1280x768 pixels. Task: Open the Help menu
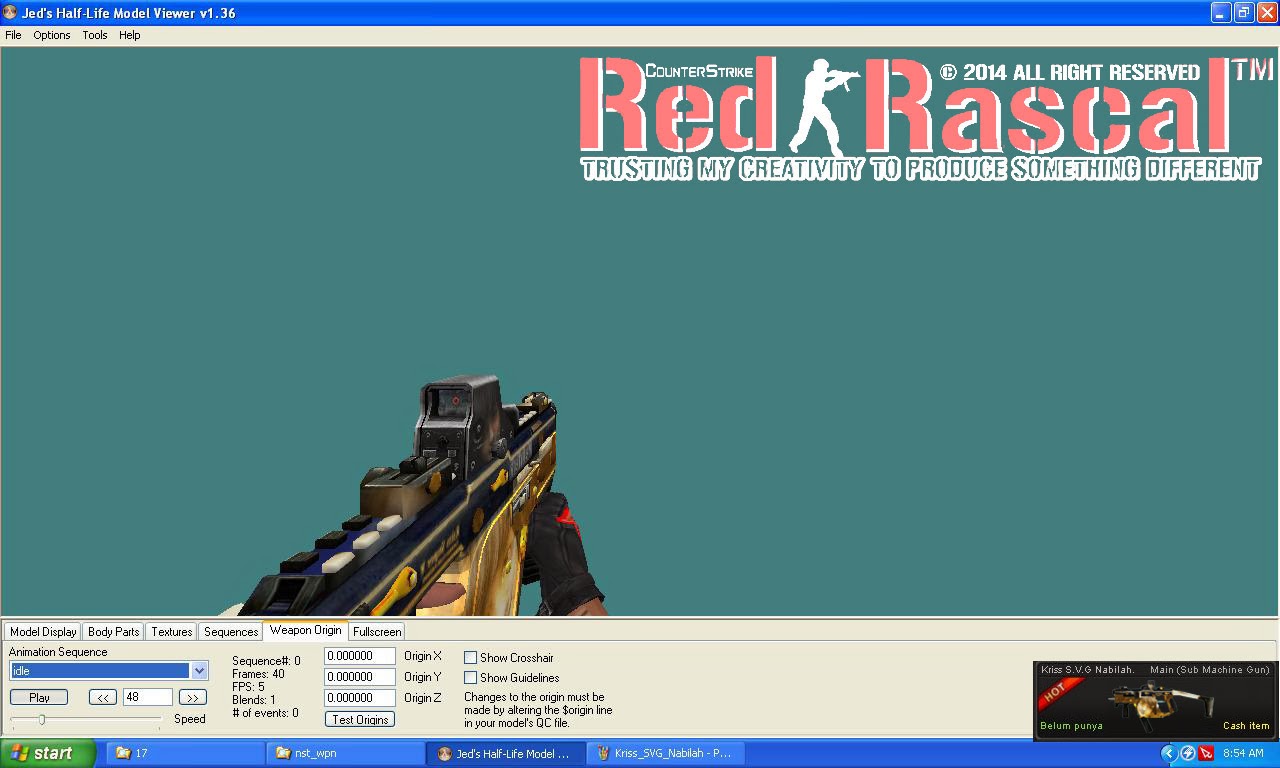(x=130, y=35)
